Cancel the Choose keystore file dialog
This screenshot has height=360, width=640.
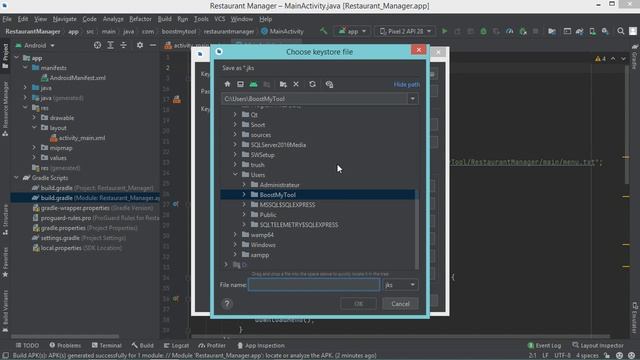pyautogui.click(x=400, y=304)
